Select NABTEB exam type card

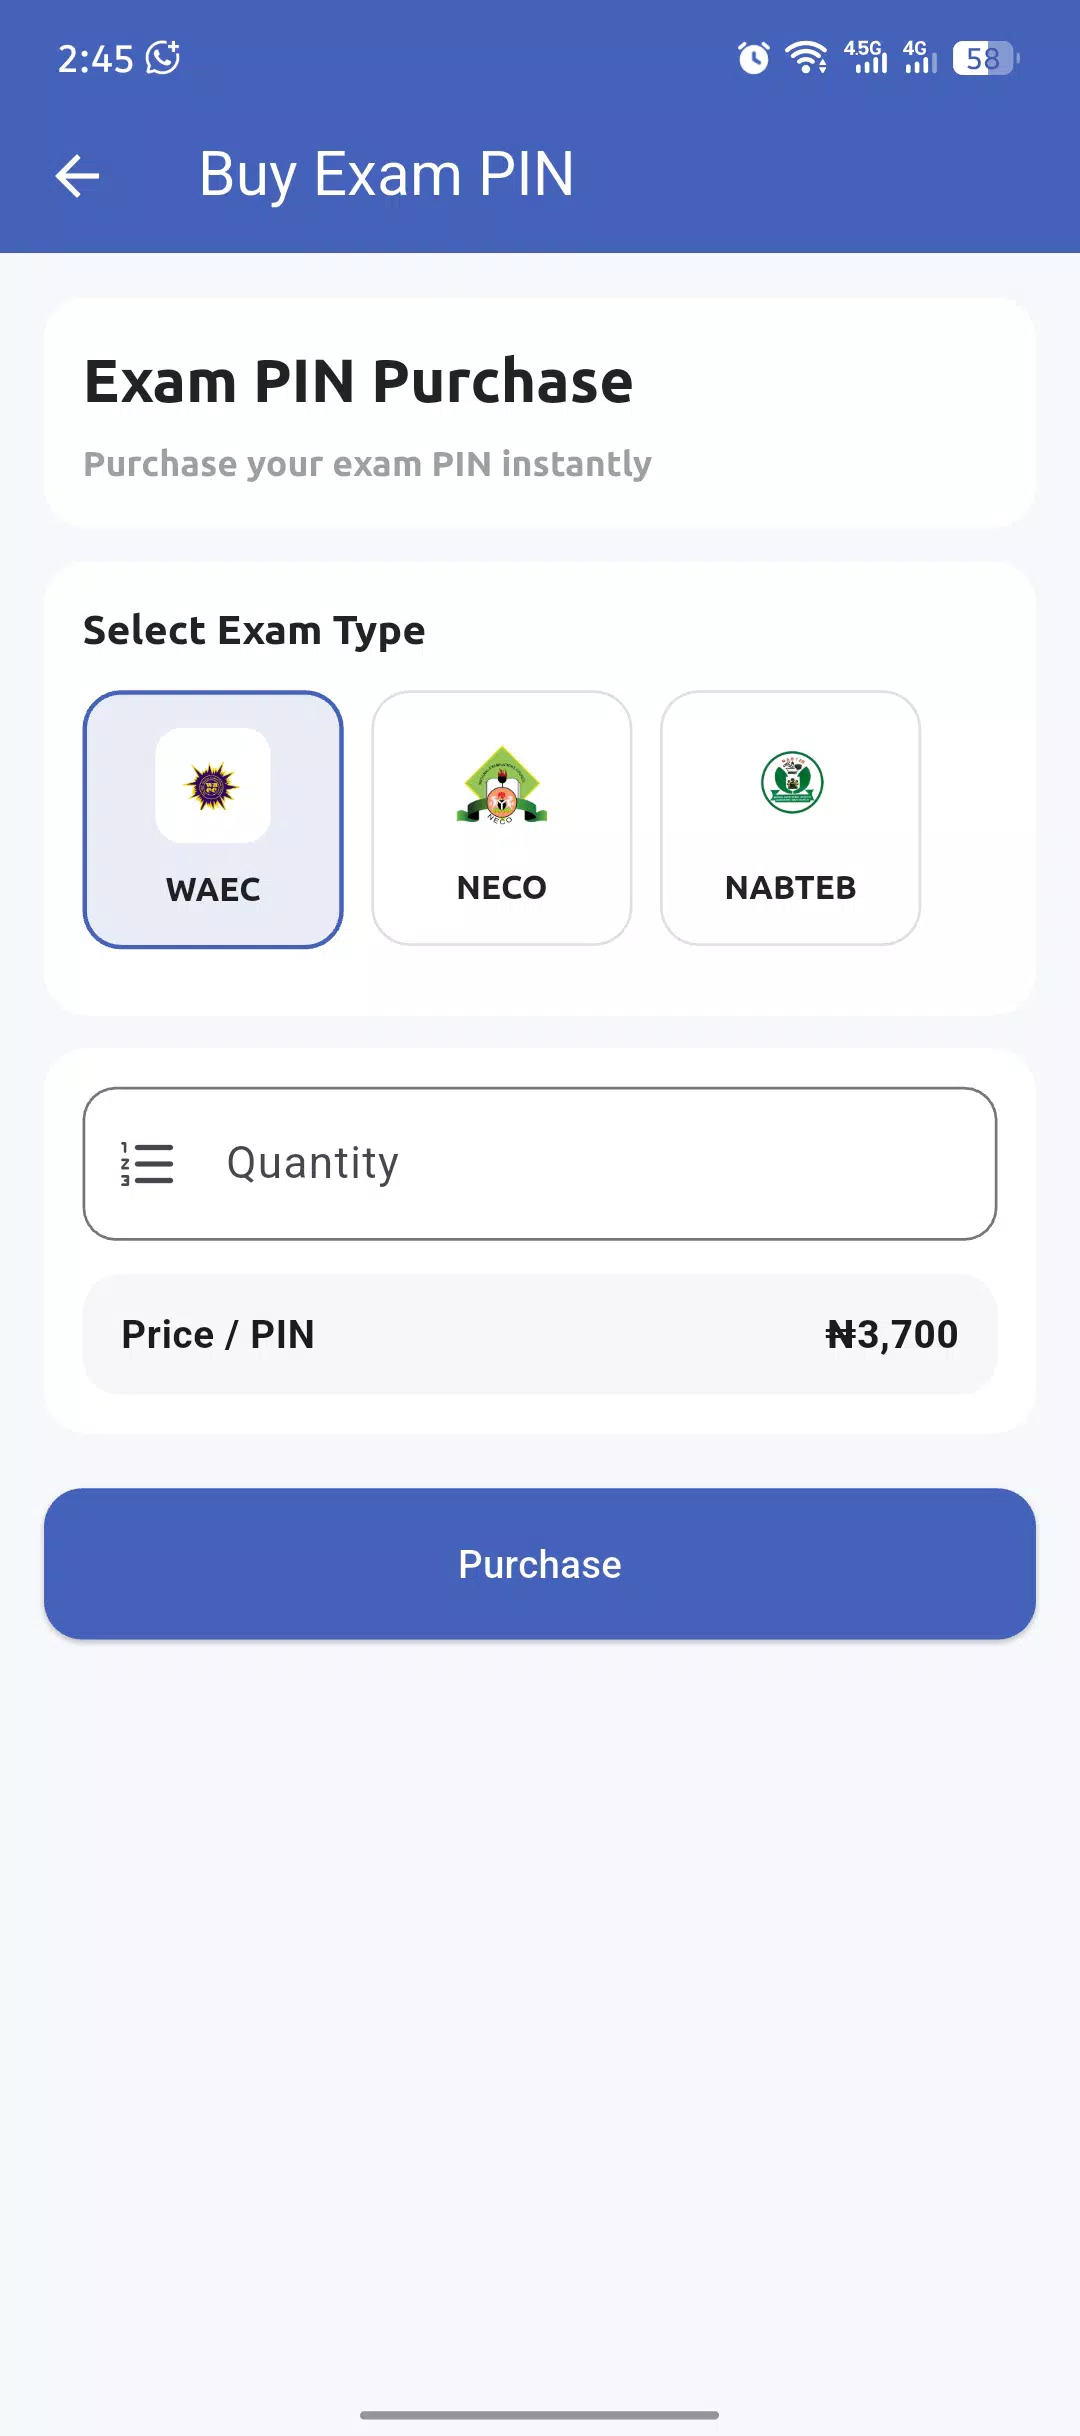(x=791, y=818)
